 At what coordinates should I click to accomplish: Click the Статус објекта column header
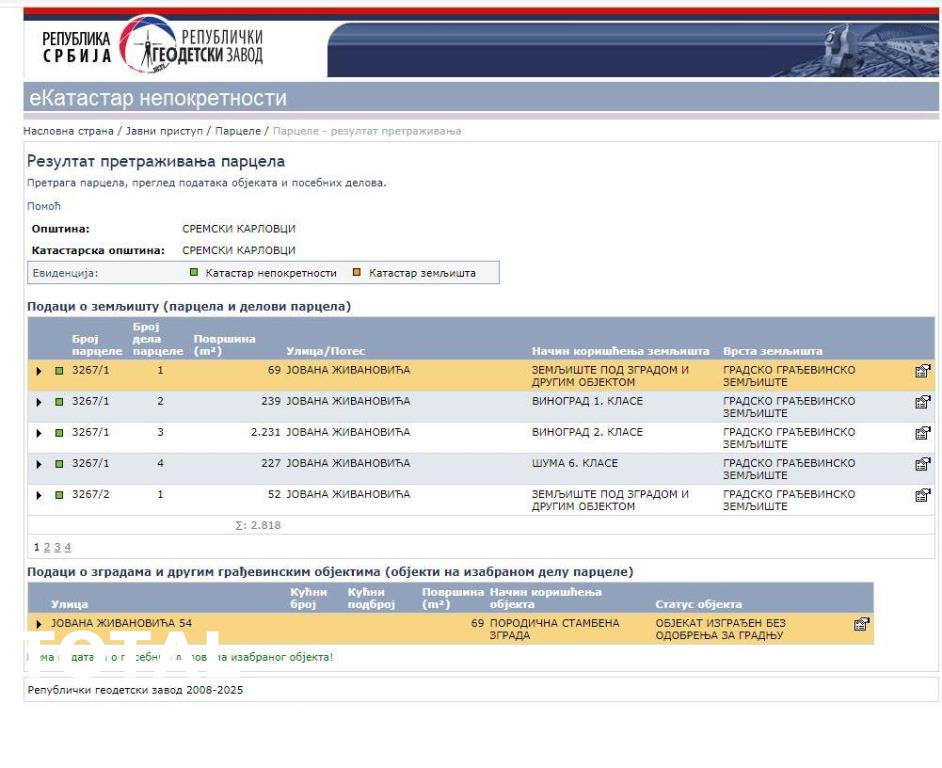(699, 605)
